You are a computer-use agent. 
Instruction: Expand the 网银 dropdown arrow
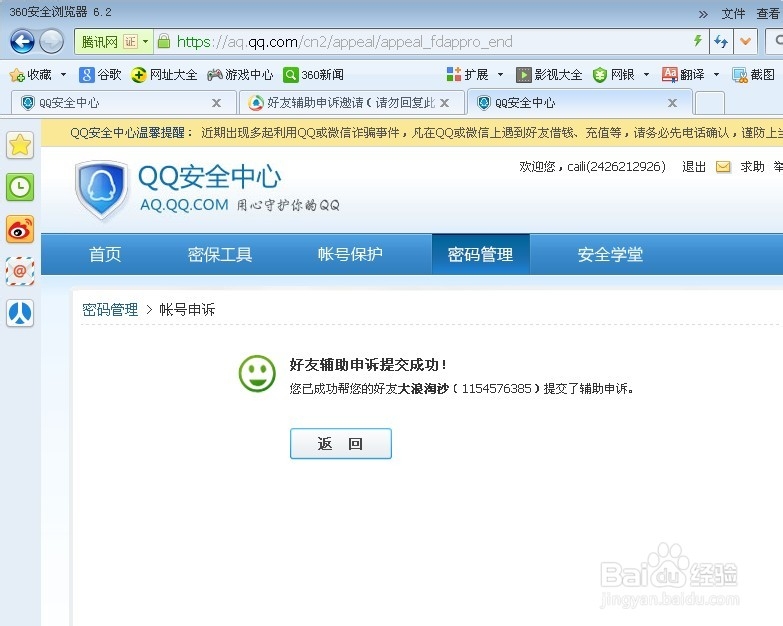(x=646, y=75)
